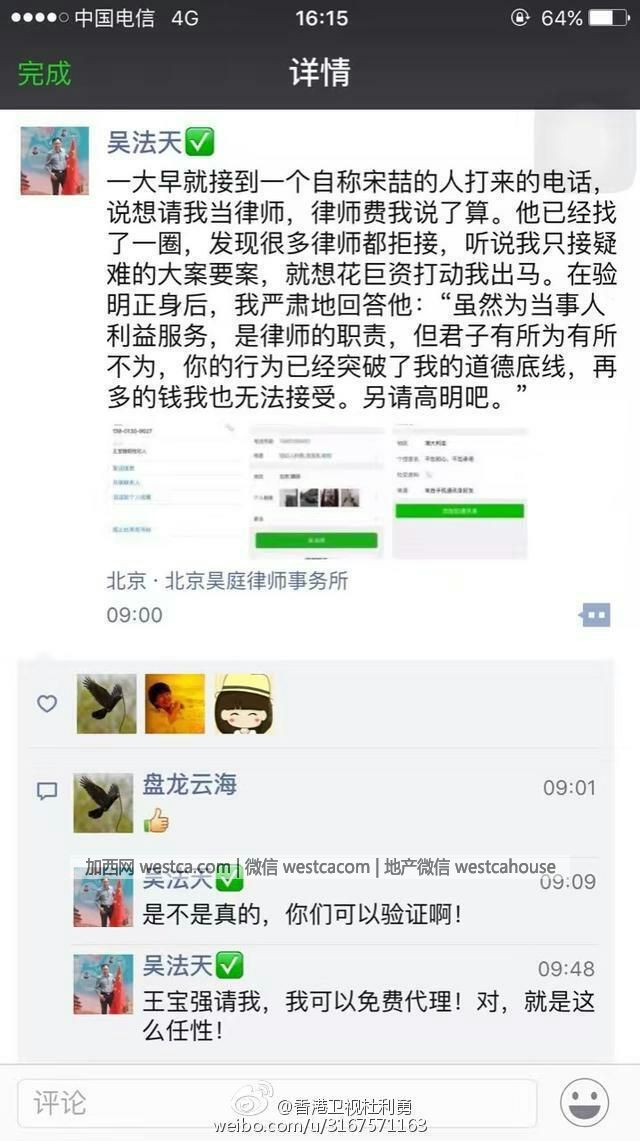This screenshot has width=640, height=1141.
Task: View third attached screenshot image
Action: click(x=460, y=491)
